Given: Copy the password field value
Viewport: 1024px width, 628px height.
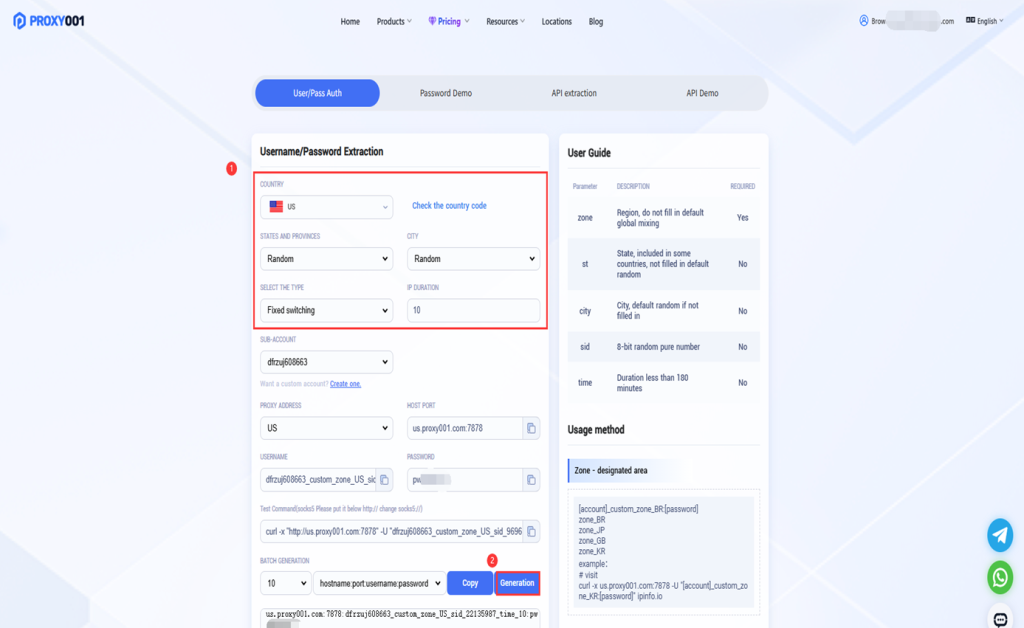Looking at the screenshot, I should pos(531,480).
